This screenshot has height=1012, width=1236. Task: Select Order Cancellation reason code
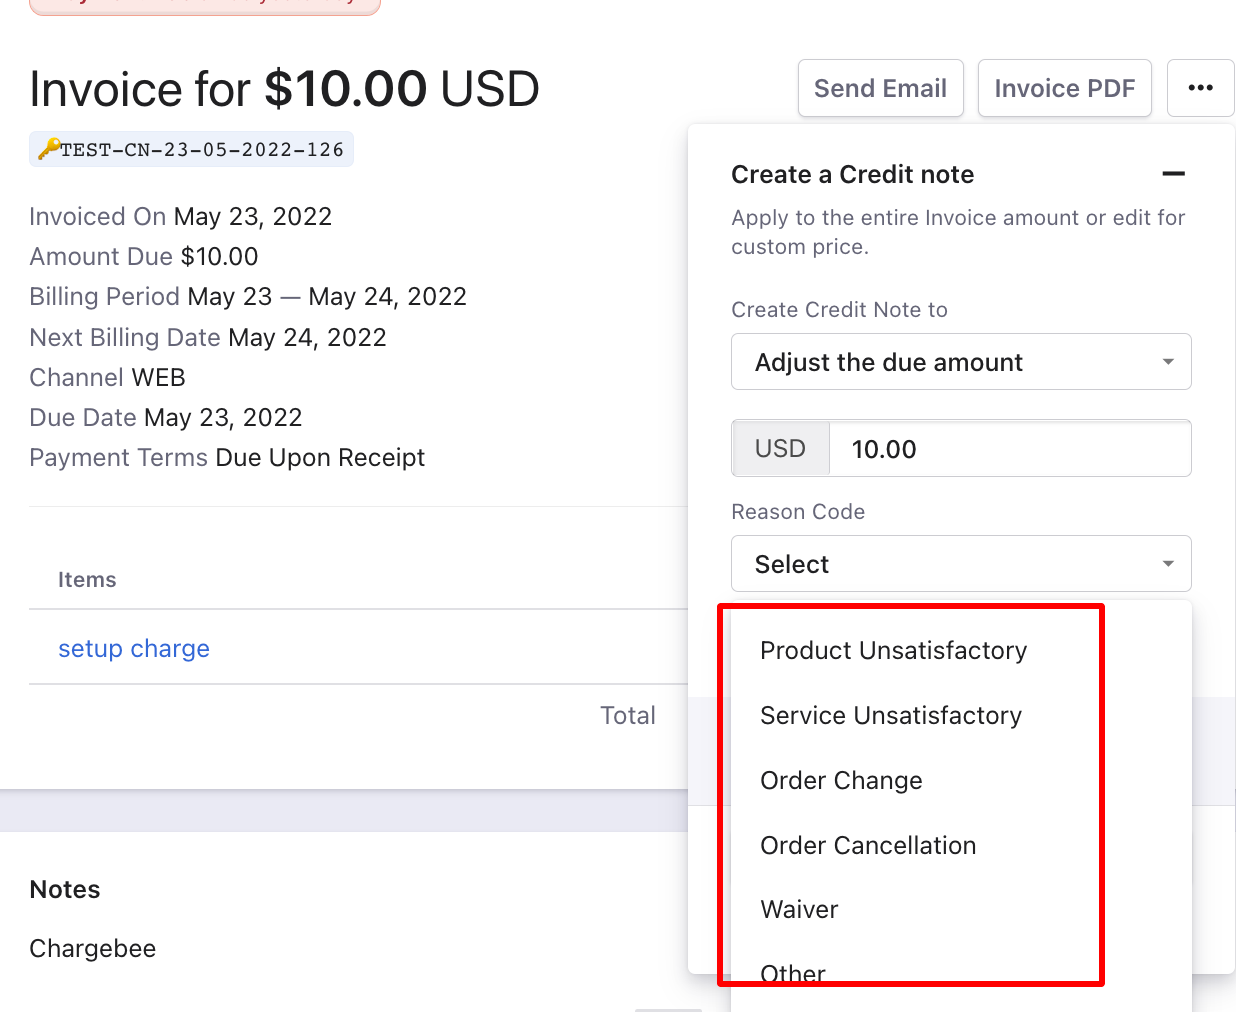pyautogui.click(x=868, y=846)
